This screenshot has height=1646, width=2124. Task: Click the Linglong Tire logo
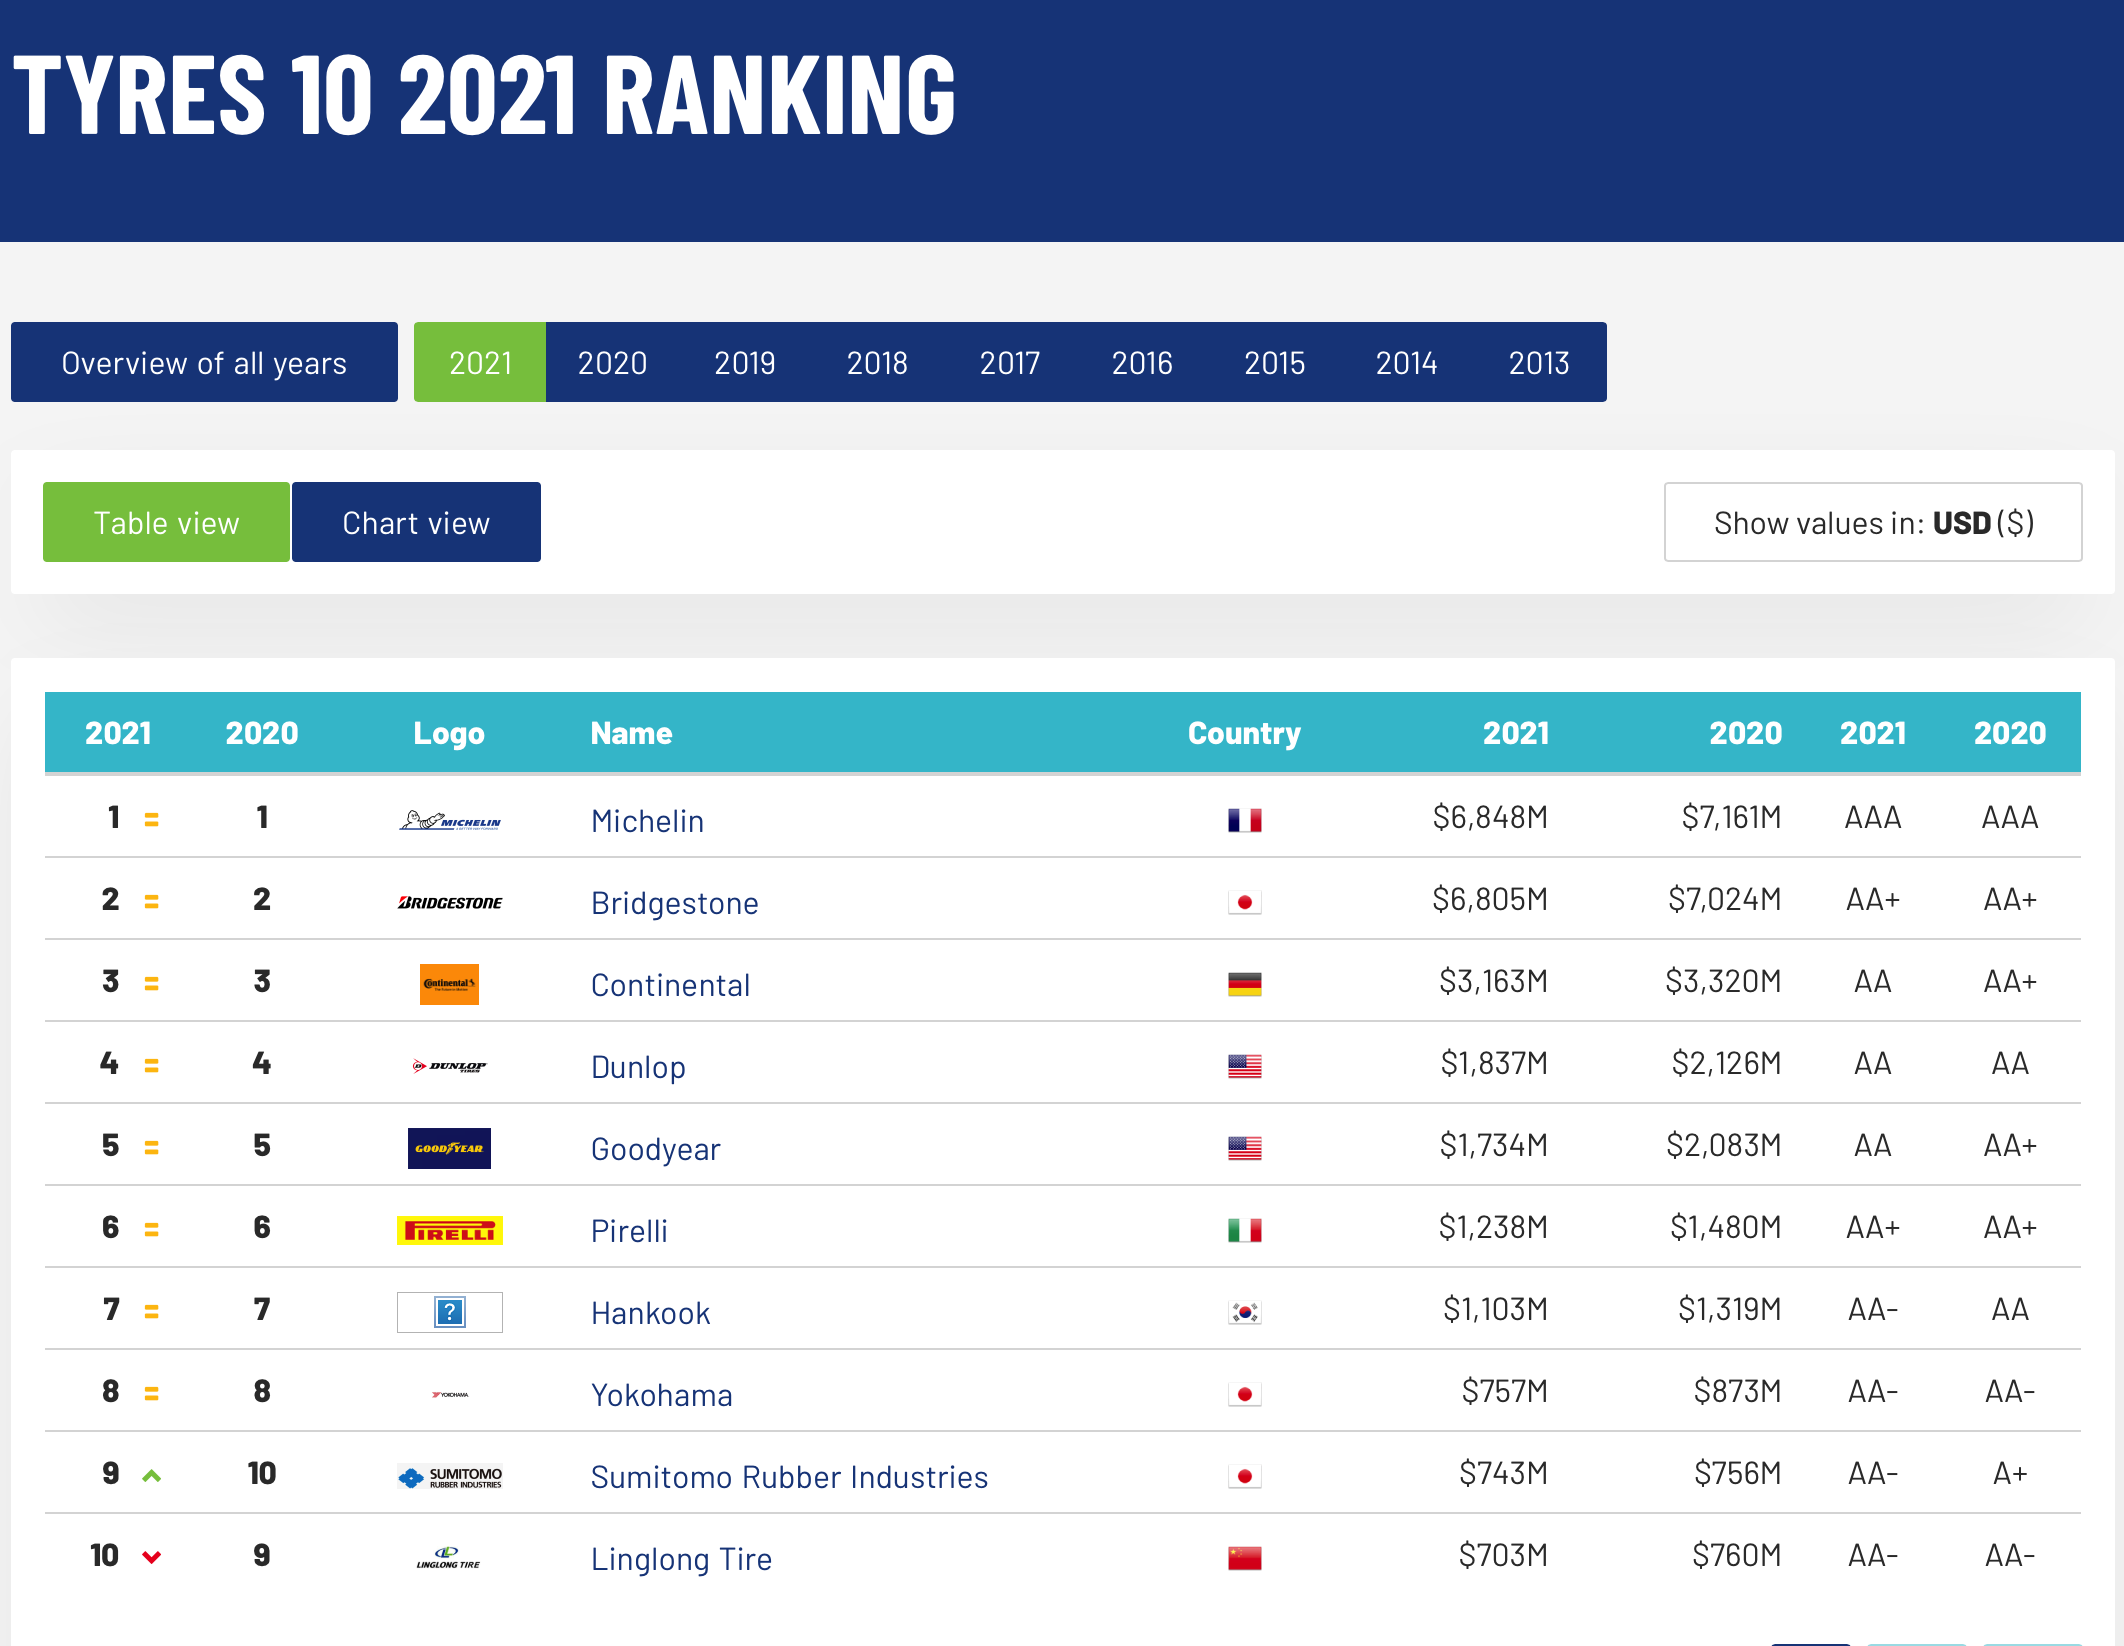point(449,1558)
